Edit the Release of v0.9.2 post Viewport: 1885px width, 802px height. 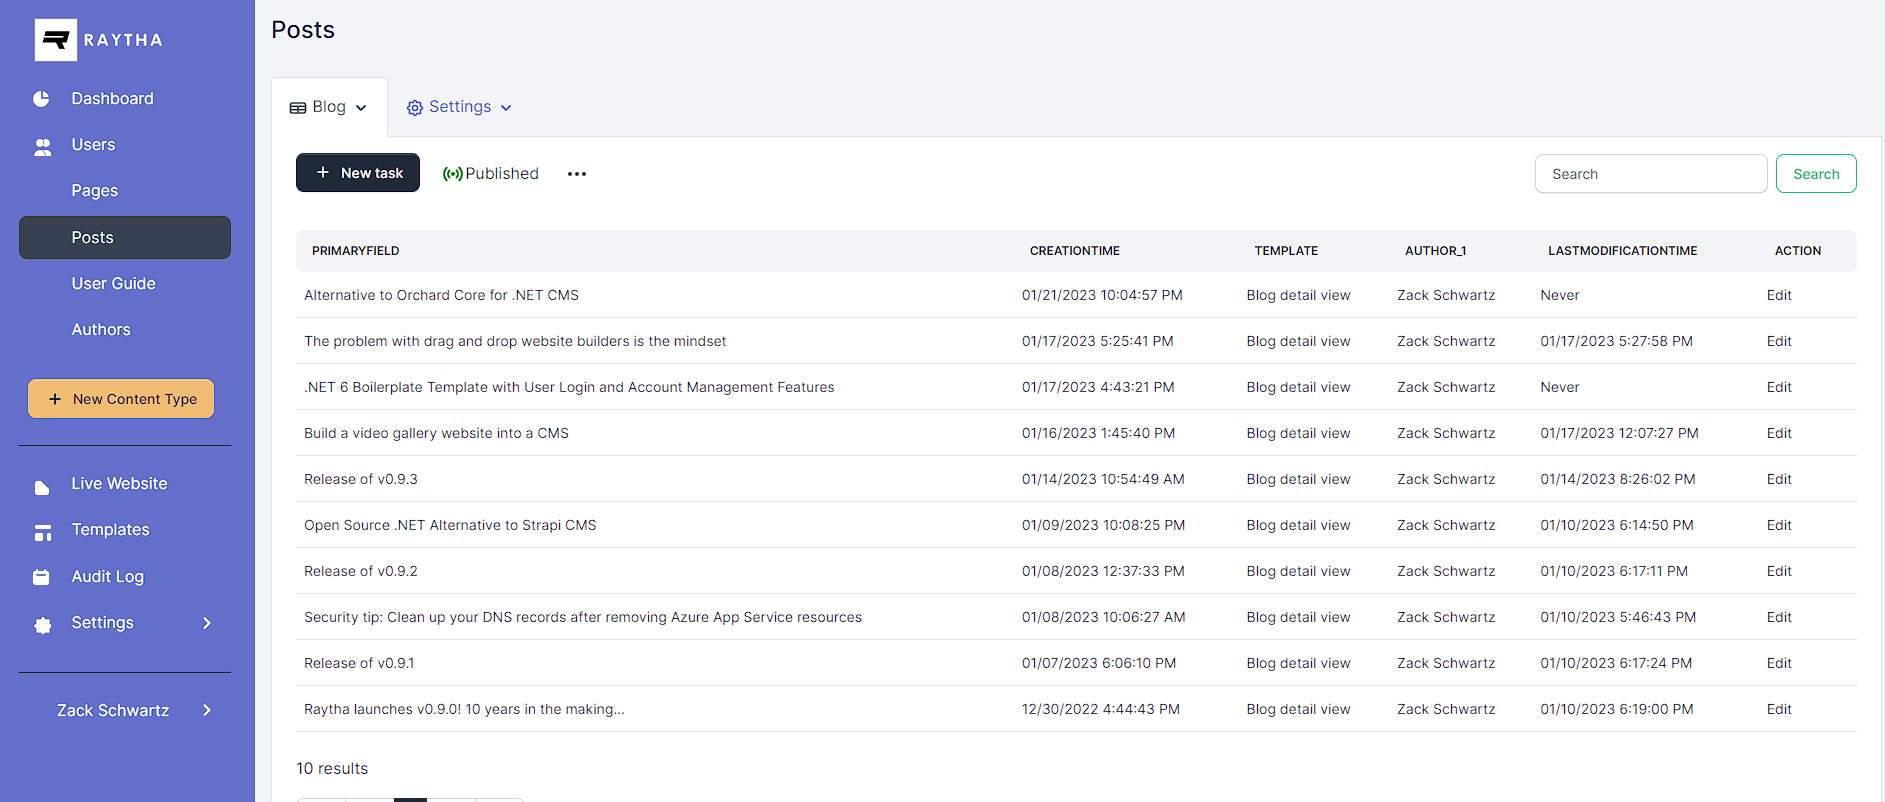[1779, 572]
